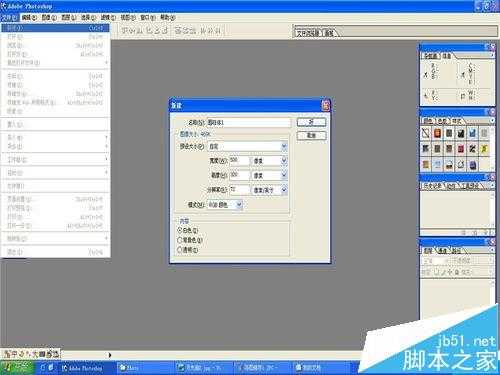This screenshot has width=500, height=375.
Task: Click the 文件 File menu title
Action: tap(10, 17)
